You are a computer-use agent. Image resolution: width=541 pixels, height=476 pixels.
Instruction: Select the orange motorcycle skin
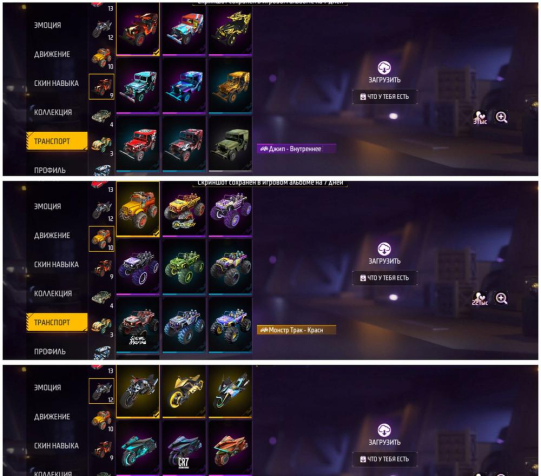(230, 448)
